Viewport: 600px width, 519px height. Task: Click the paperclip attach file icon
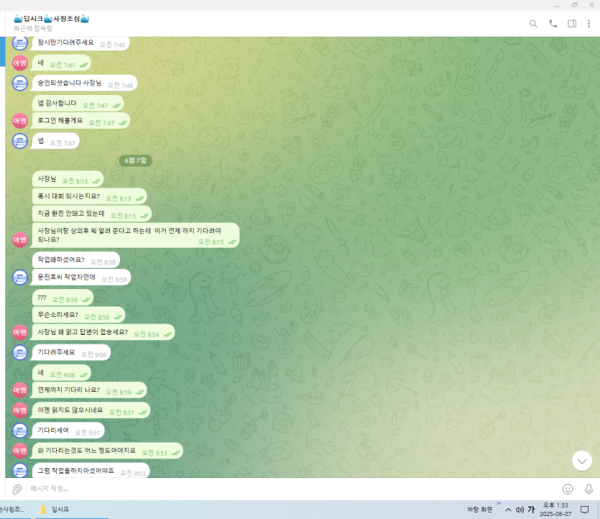17,489
